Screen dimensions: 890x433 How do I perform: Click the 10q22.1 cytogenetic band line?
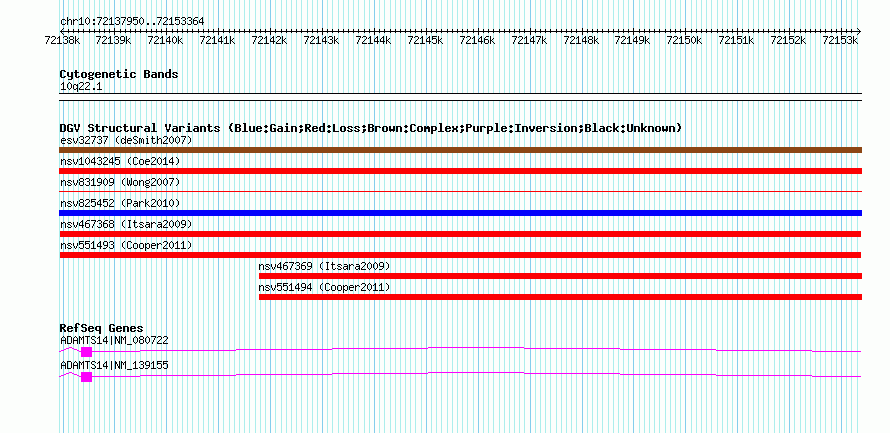pyautogui.click(x=460, y=97)
